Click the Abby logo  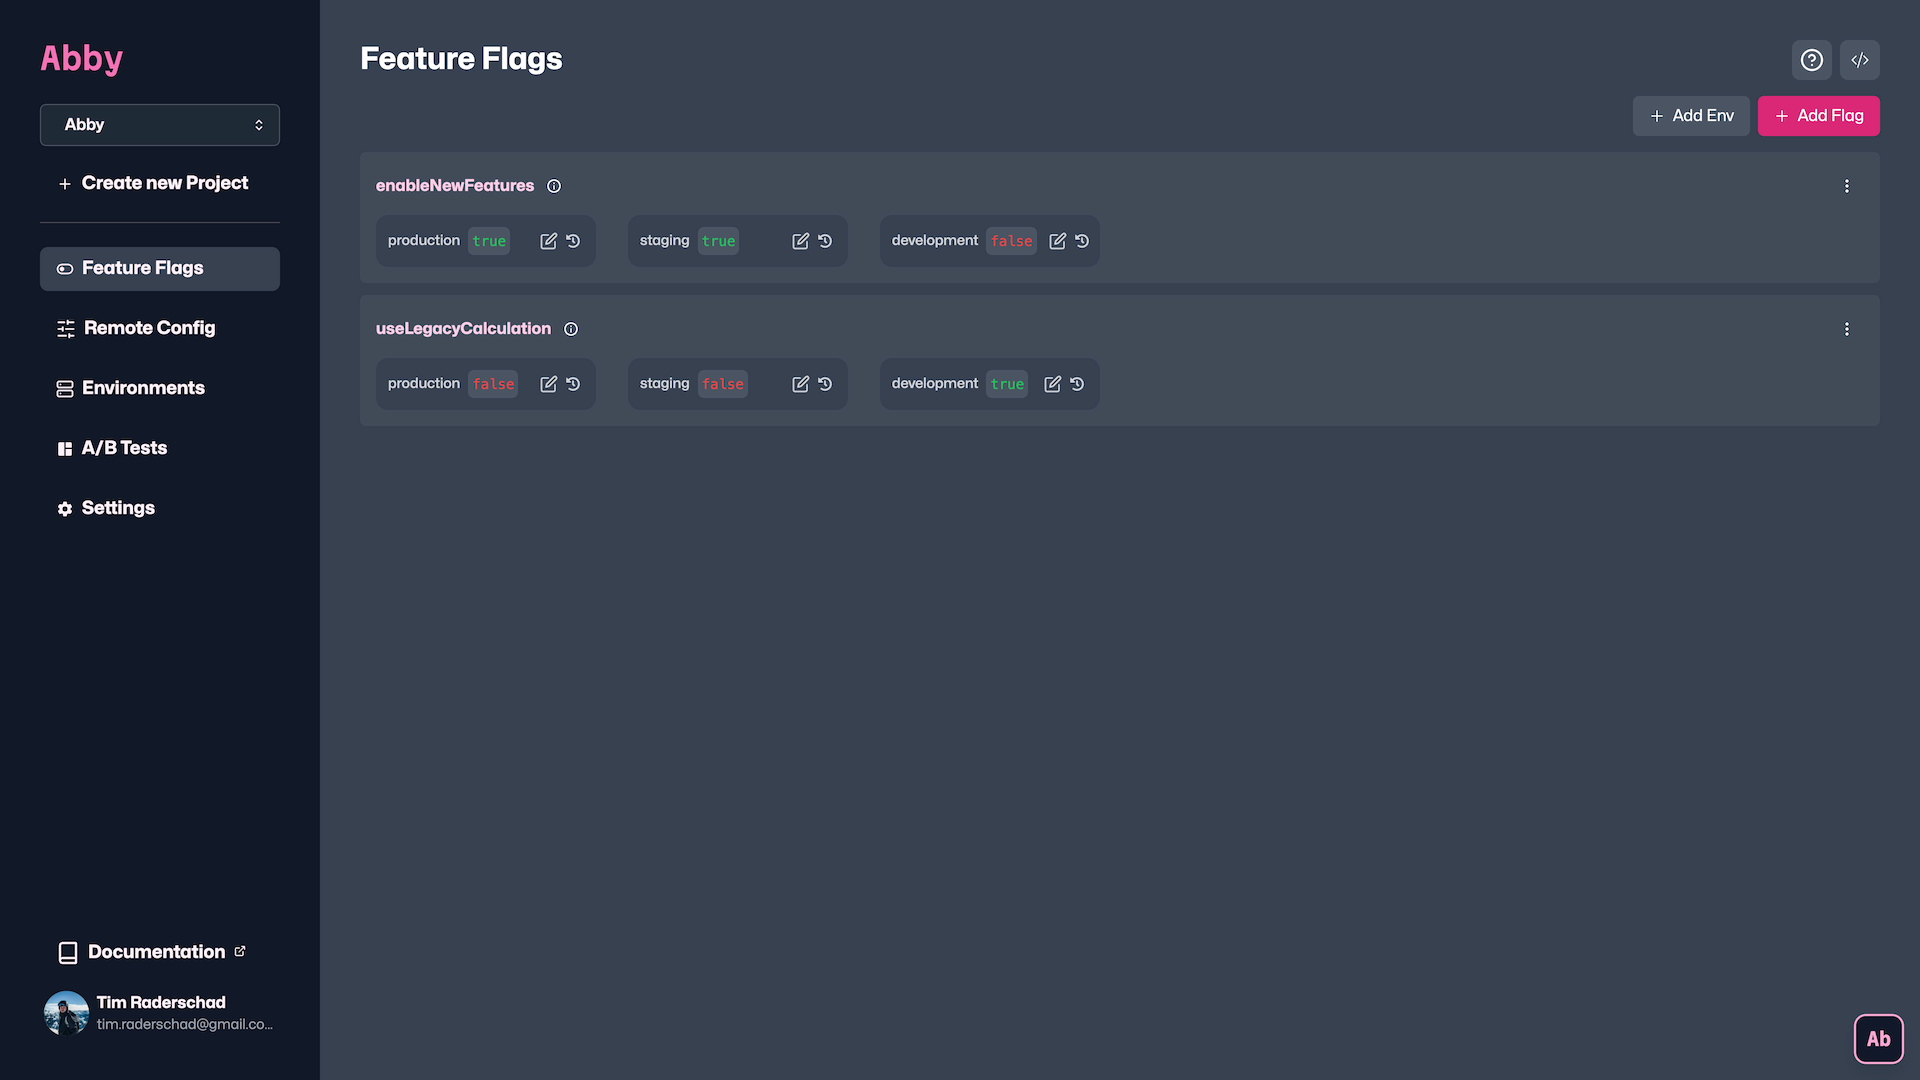pos(82,58)
